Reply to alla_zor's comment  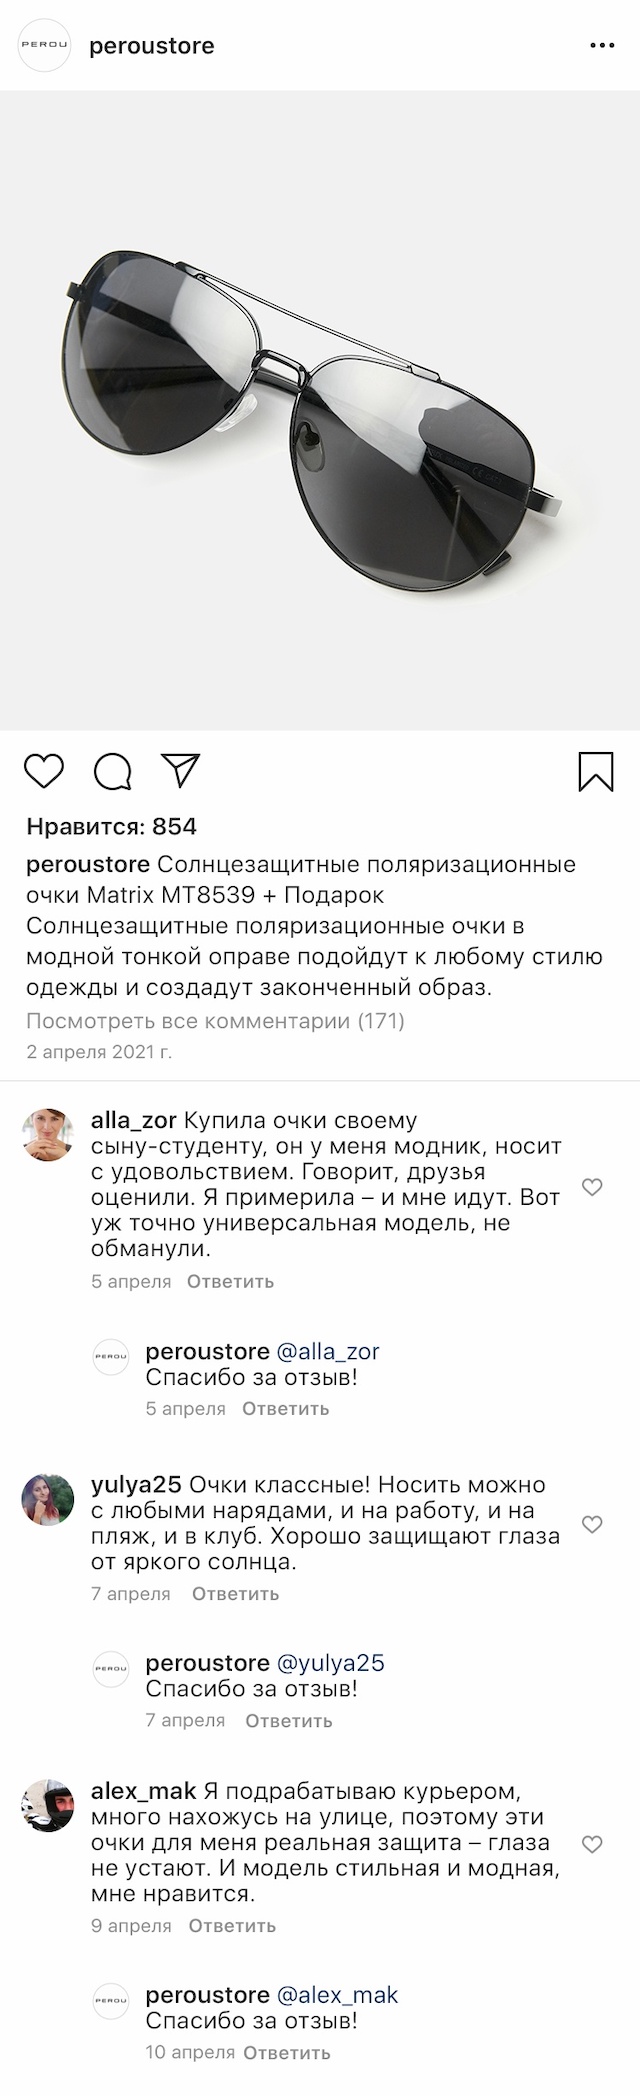tap(230, 1281)
